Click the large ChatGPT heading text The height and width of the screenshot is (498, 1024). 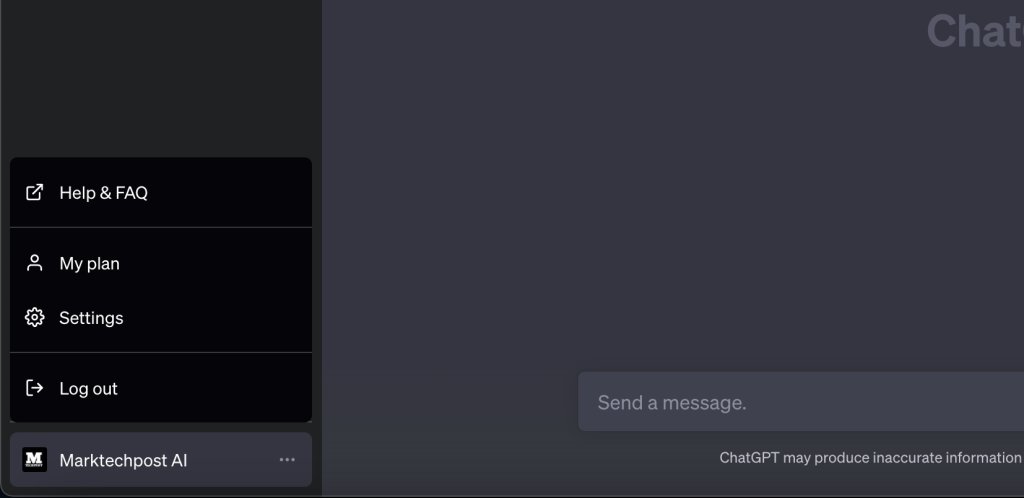coord(975,31)
